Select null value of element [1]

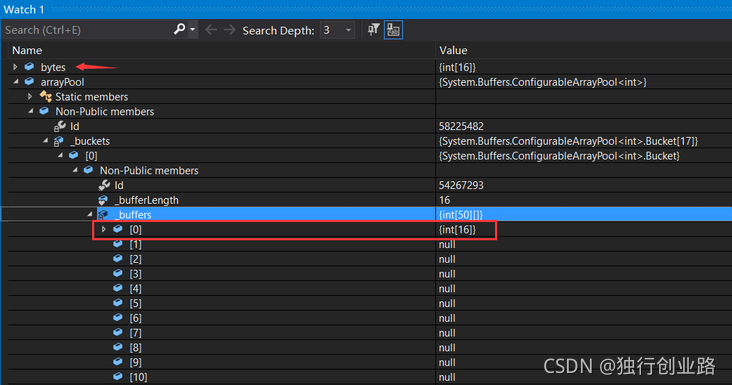(x=447, y=245)
